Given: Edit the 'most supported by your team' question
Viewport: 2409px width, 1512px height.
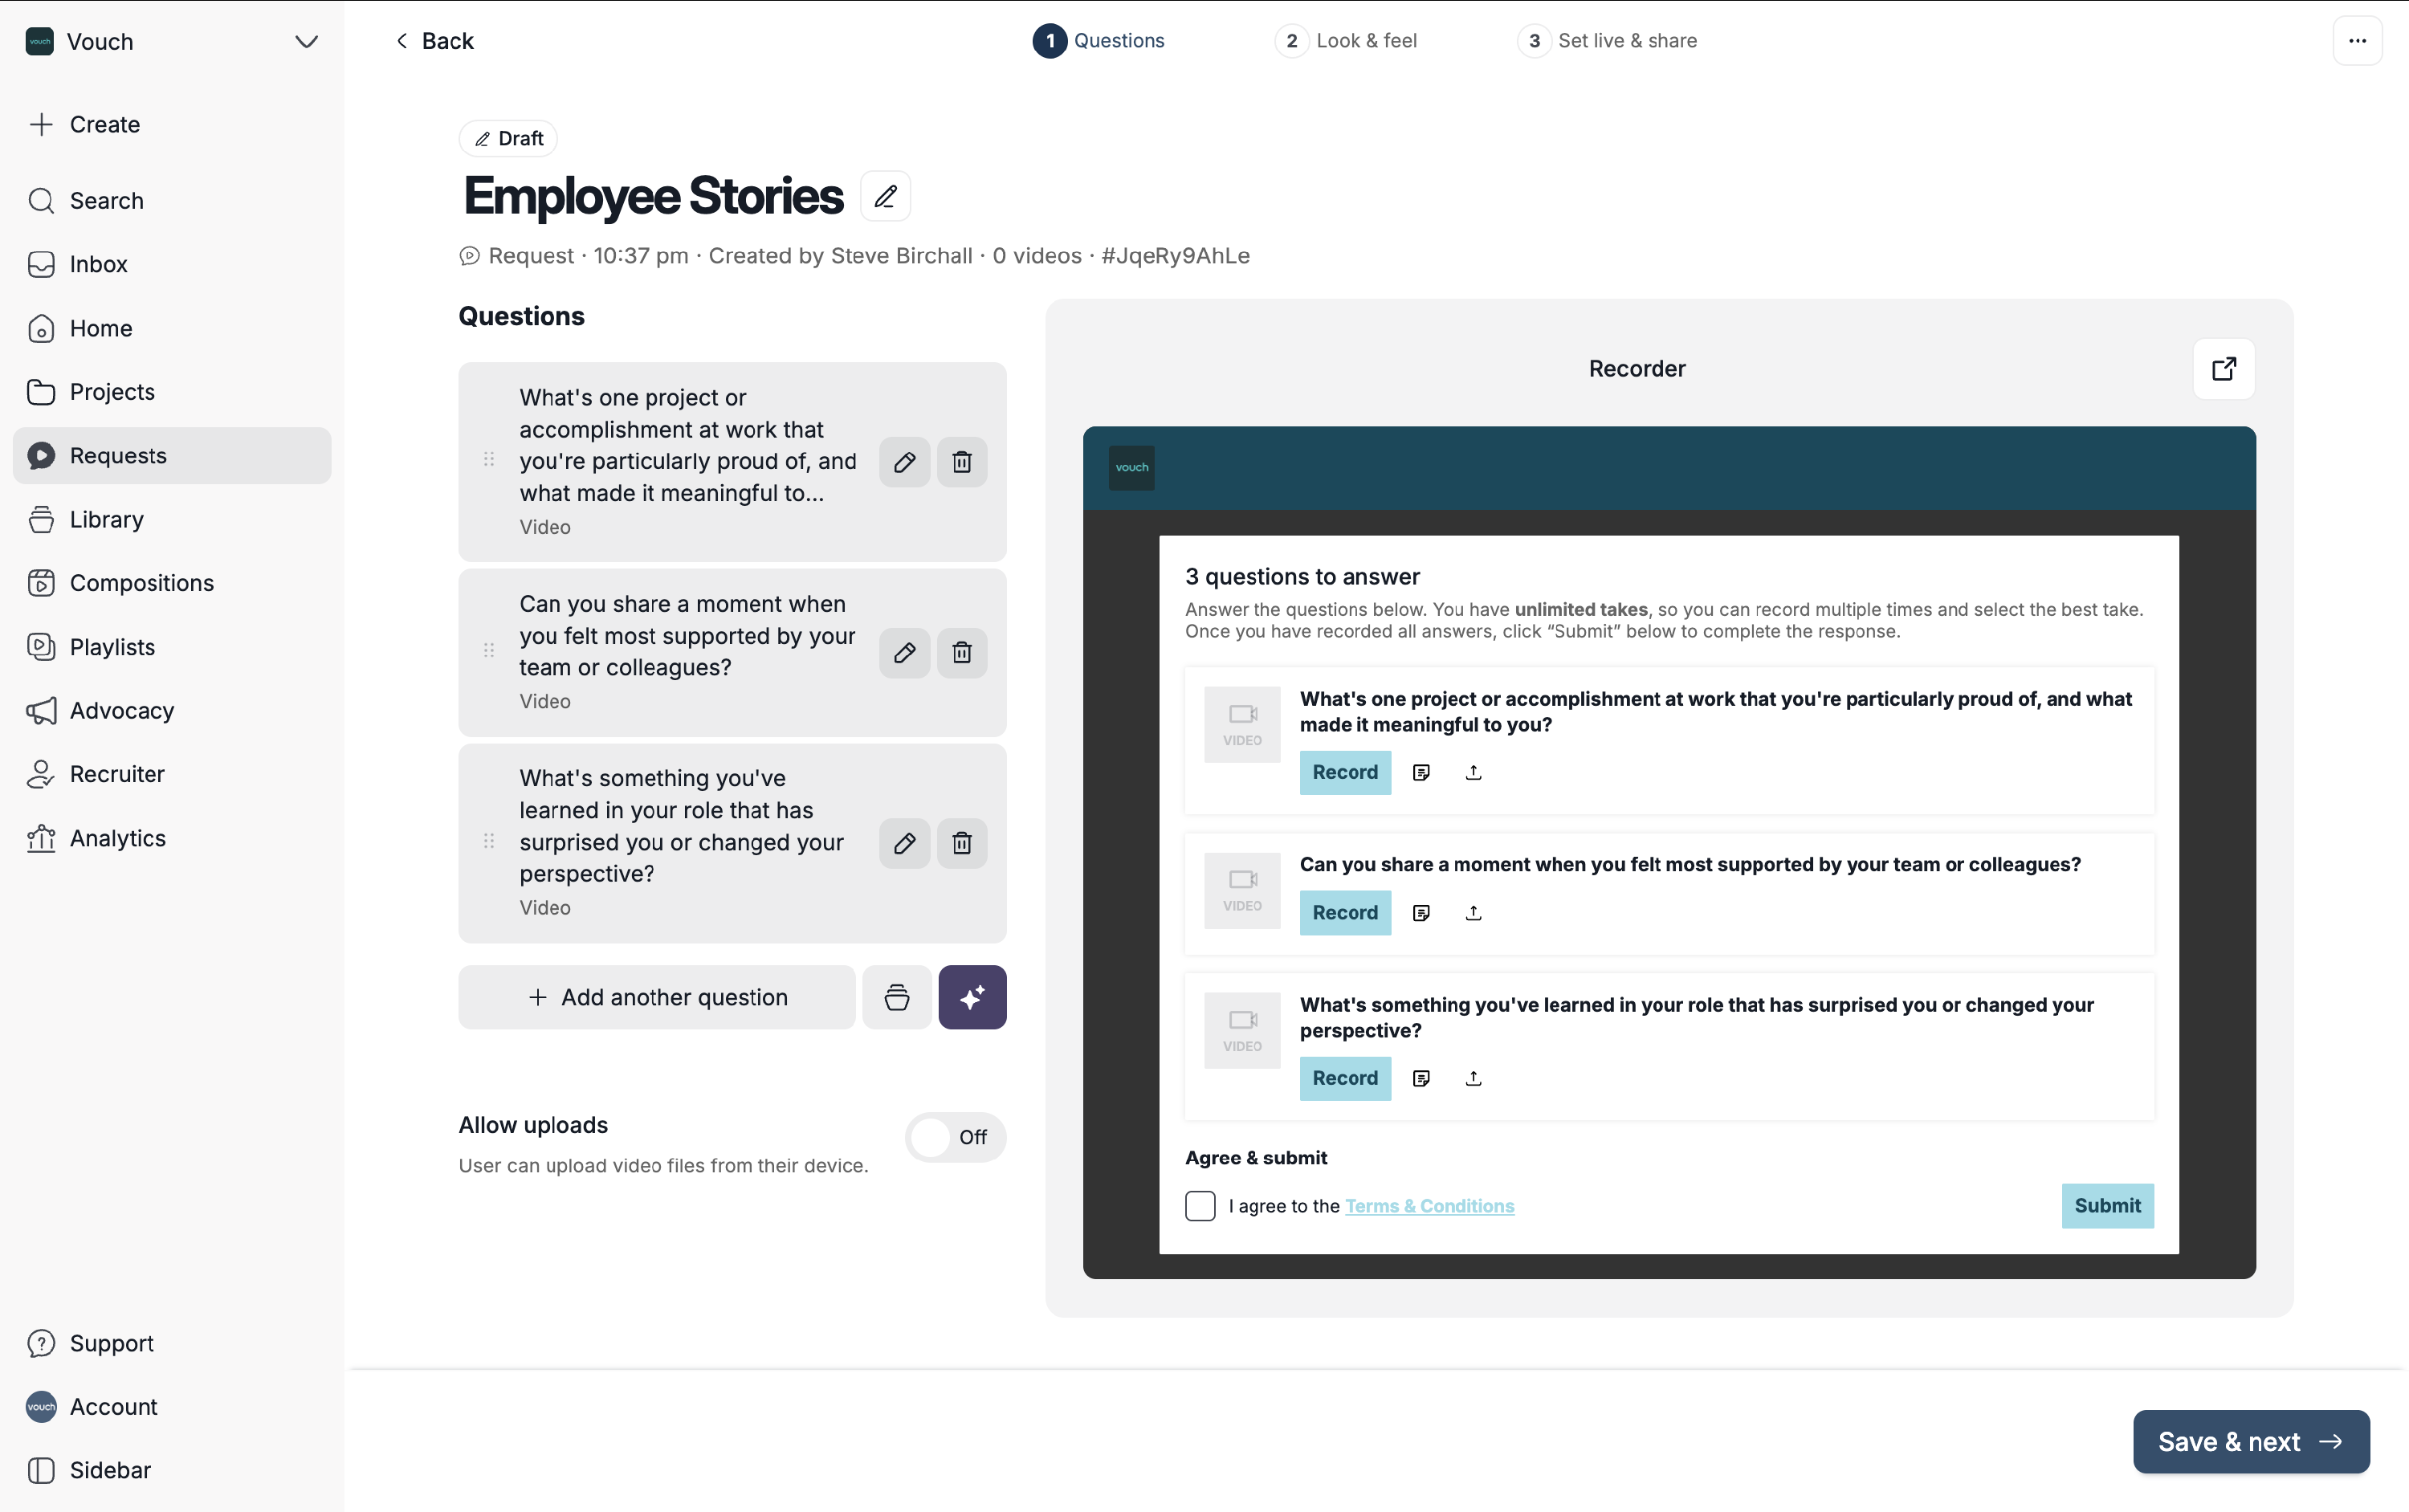Looking at the screenshot, I should [904, 653].
